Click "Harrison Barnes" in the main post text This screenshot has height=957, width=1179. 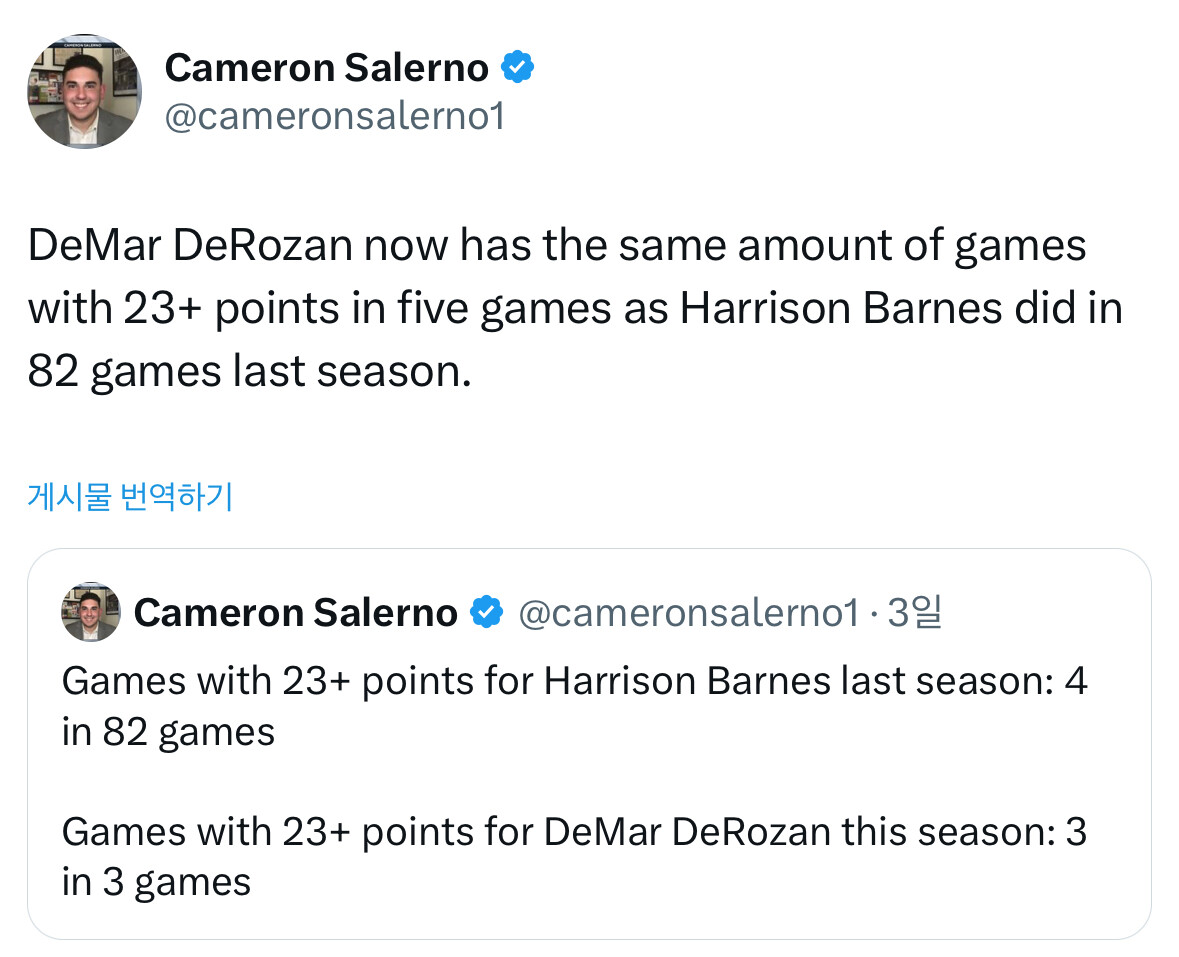pyautogui.click(x=840, y=309)
